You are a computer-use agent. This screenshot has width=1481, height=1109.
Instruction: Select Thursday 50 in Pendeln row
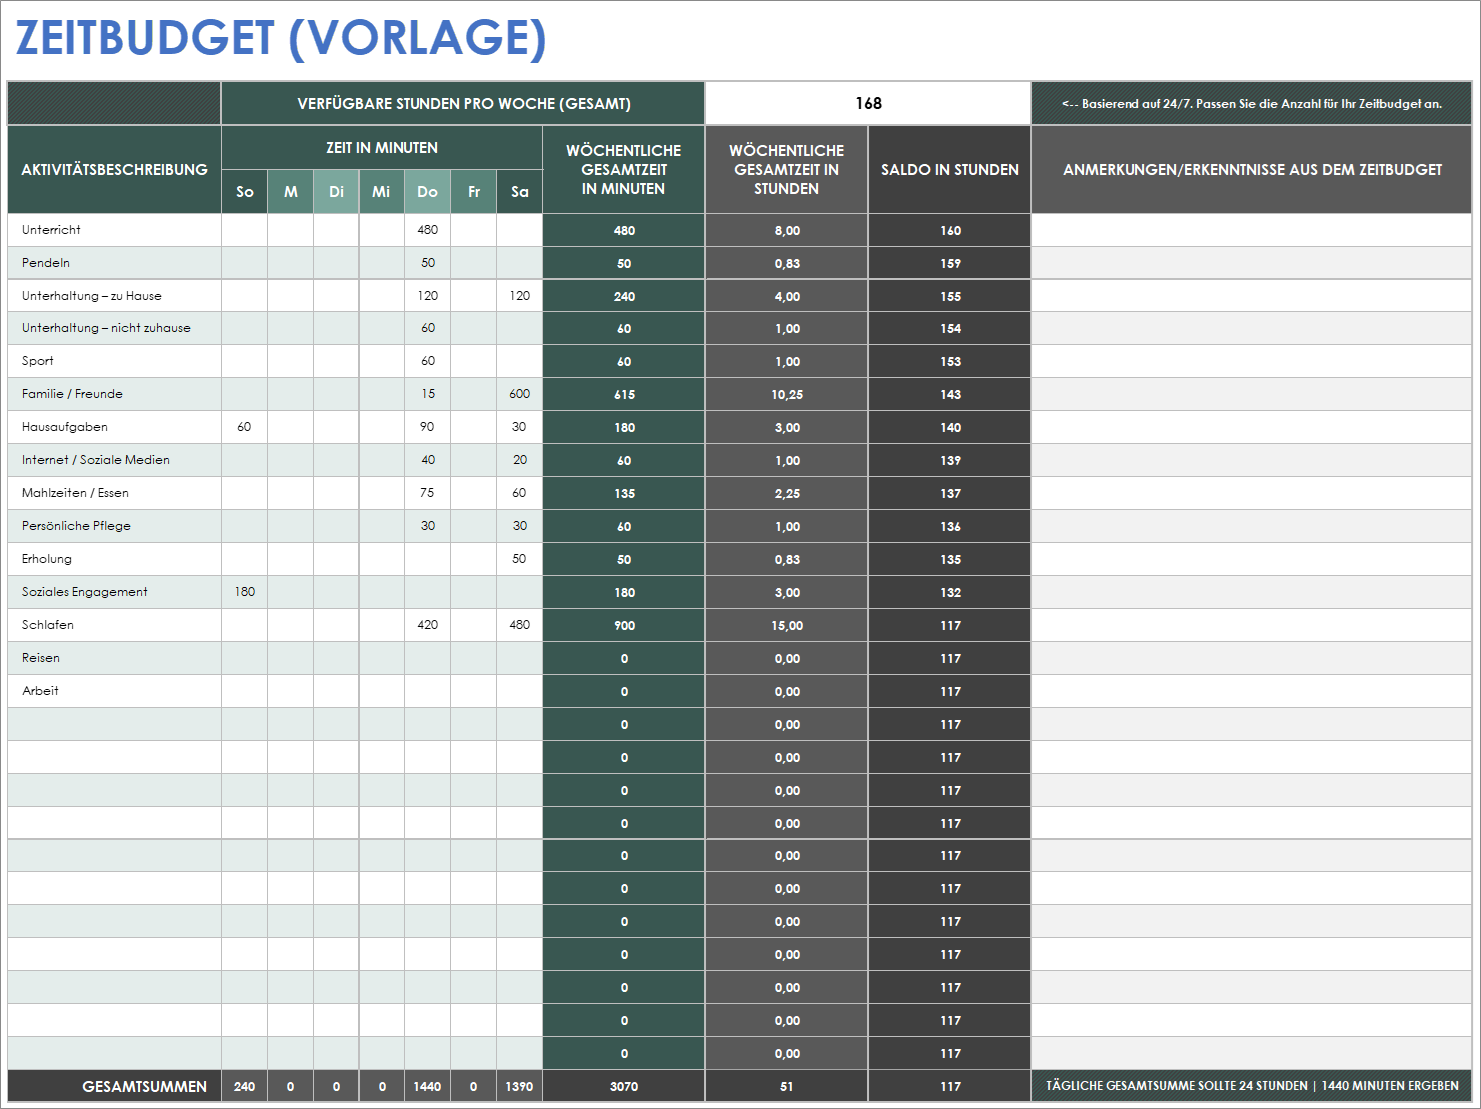(427, 263)
